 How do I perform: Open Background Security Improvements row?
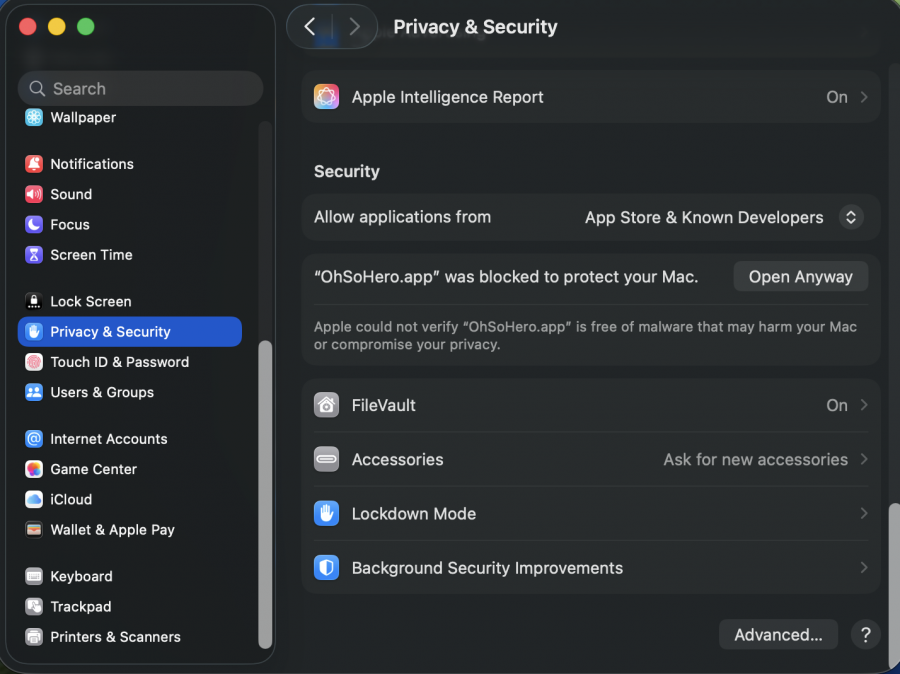591,568
